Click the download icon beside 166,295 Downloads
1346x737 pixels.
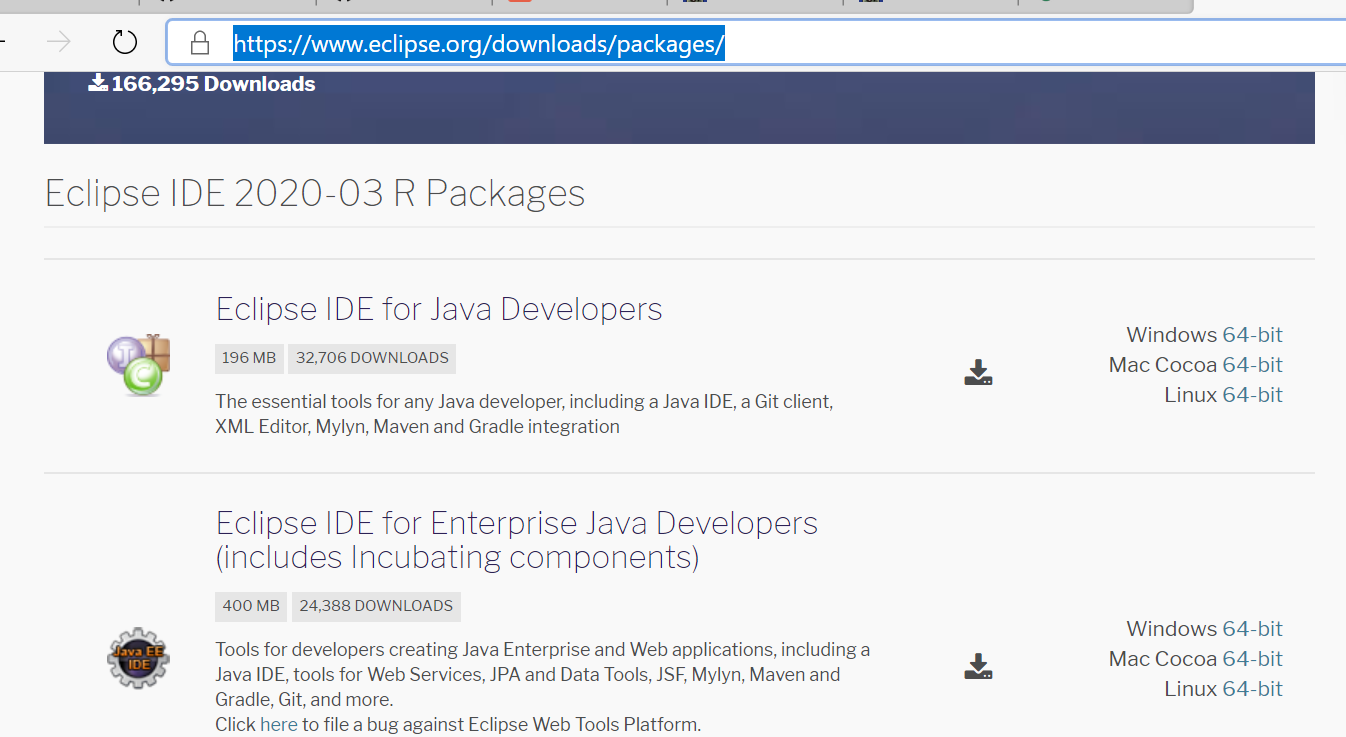pos(97,82)
